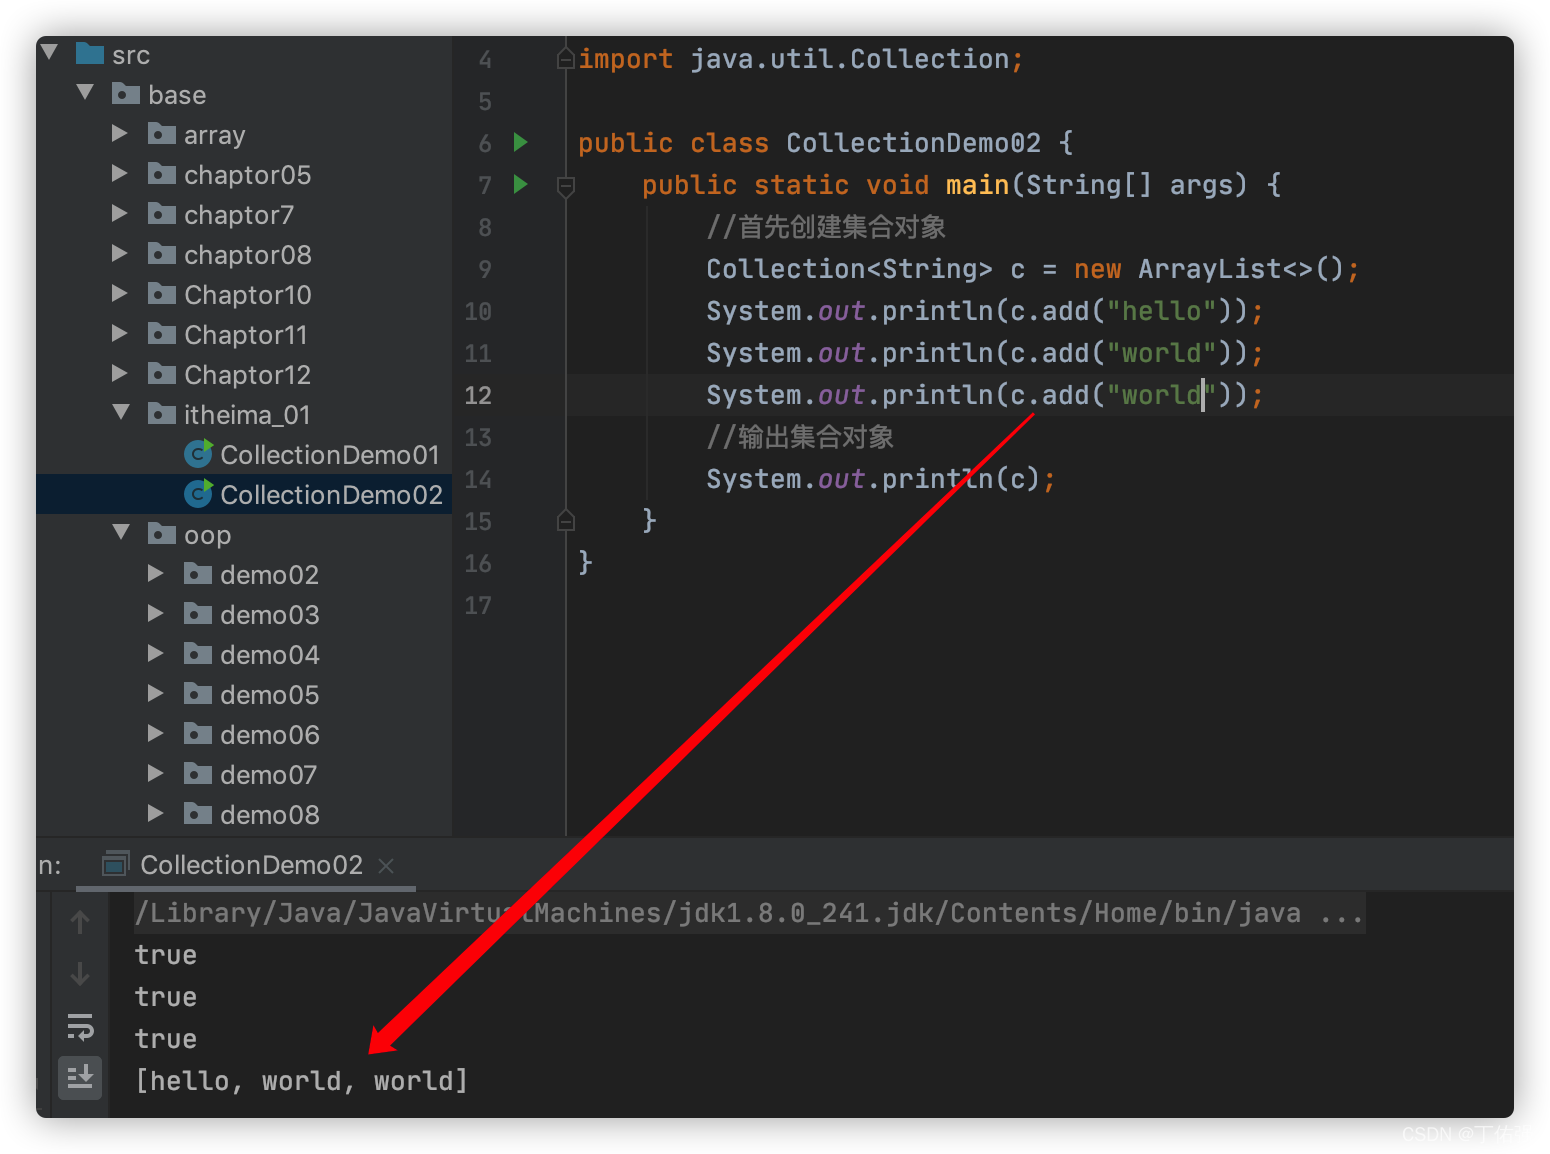The height and width of the screenshot is (1154, 1550).
Task: Expand the chaptor05 folder arrow
Action: pyautogui.click(x=120, y=173)
